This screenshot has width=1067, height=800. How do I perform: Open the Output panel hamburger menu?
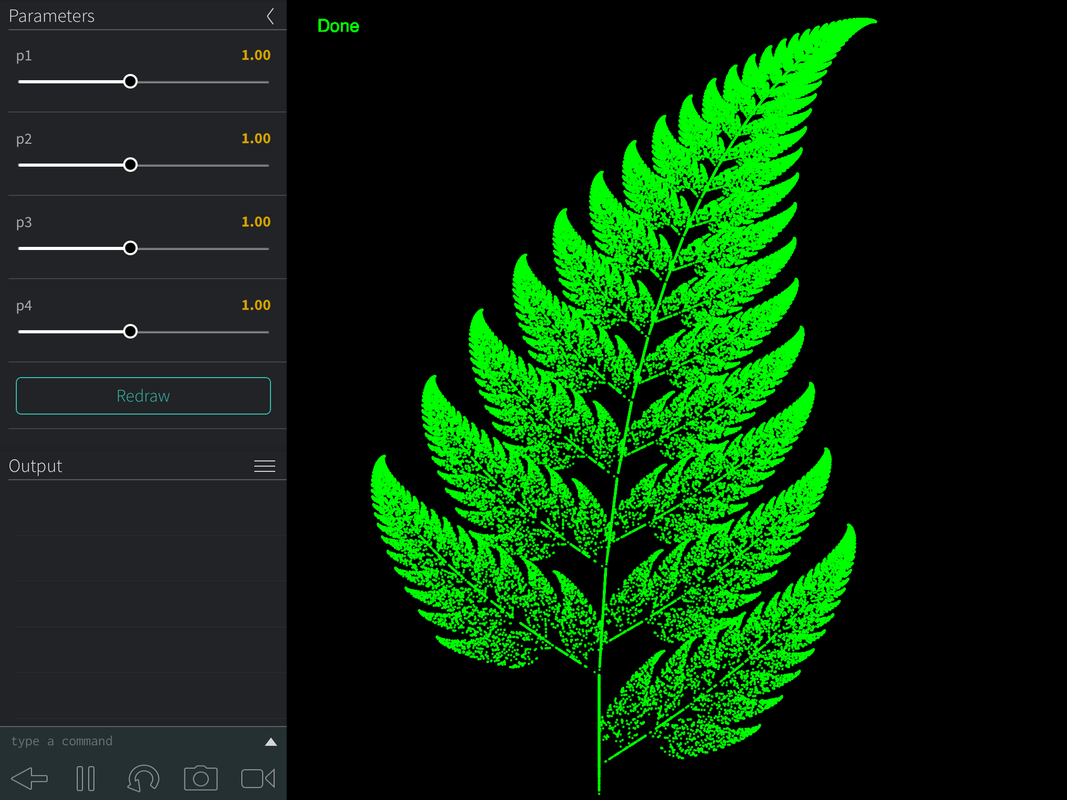point(265,466)
